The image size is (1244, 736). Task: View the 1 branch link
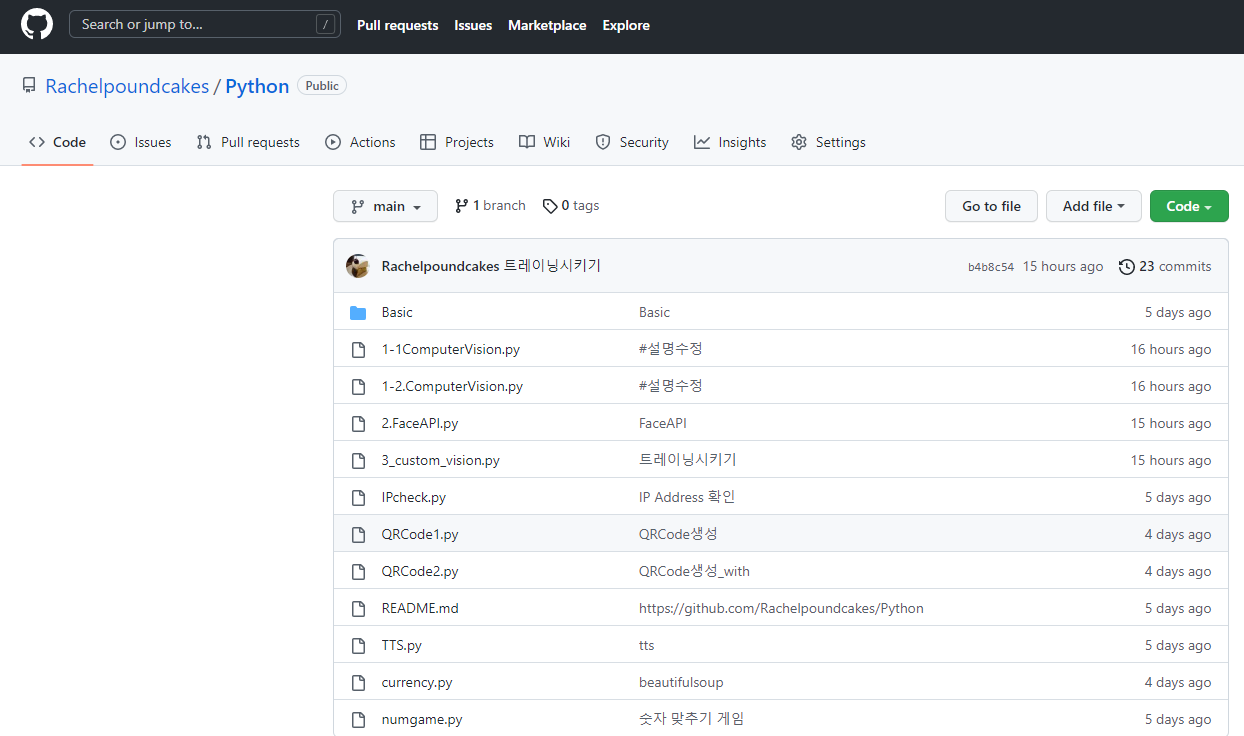click(x=490, y=206)
